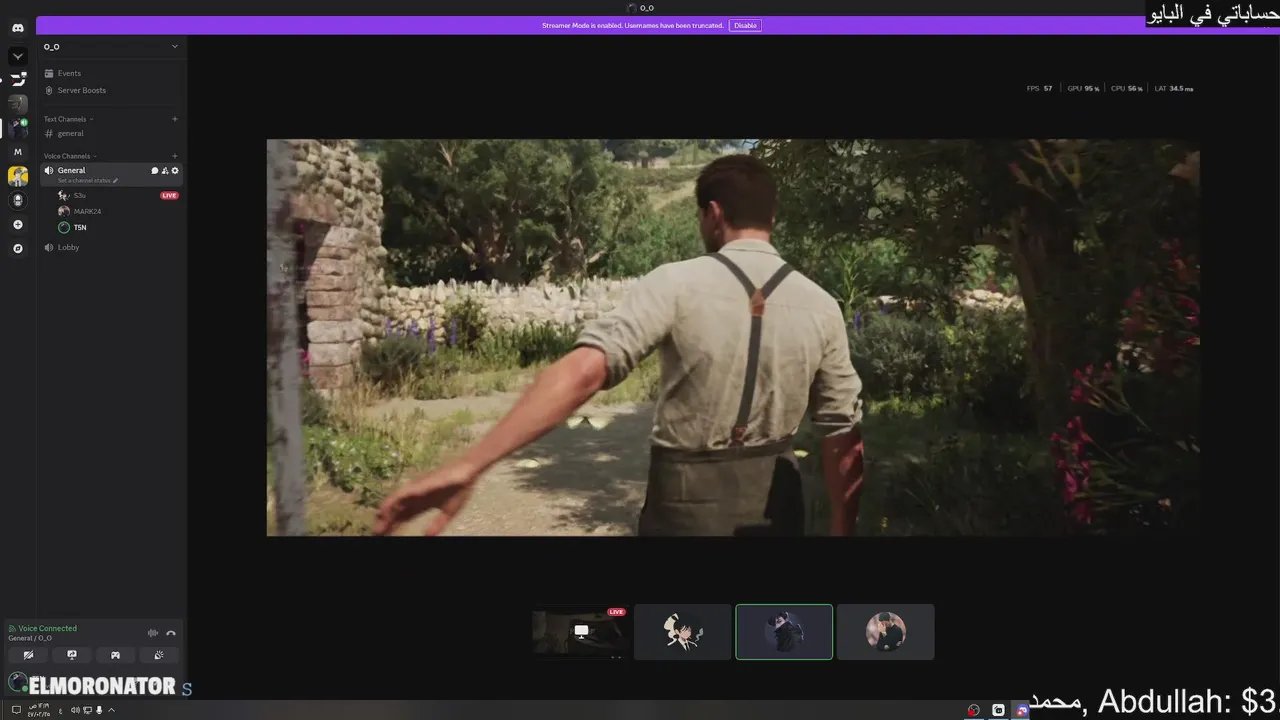Click the main stream video view
Image resolution: width=1280 pixels, height=720 pixels.
click(x=733, y=337)
